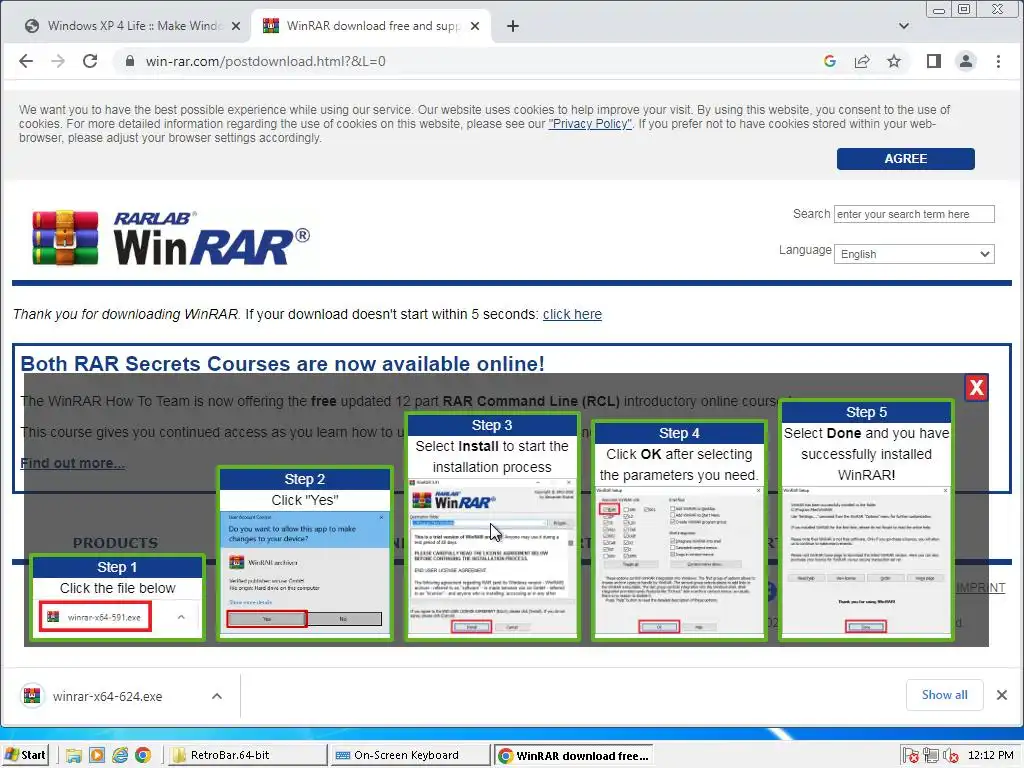
Task: Open Chrome's three-dot menu
Action: coord(998,61)
